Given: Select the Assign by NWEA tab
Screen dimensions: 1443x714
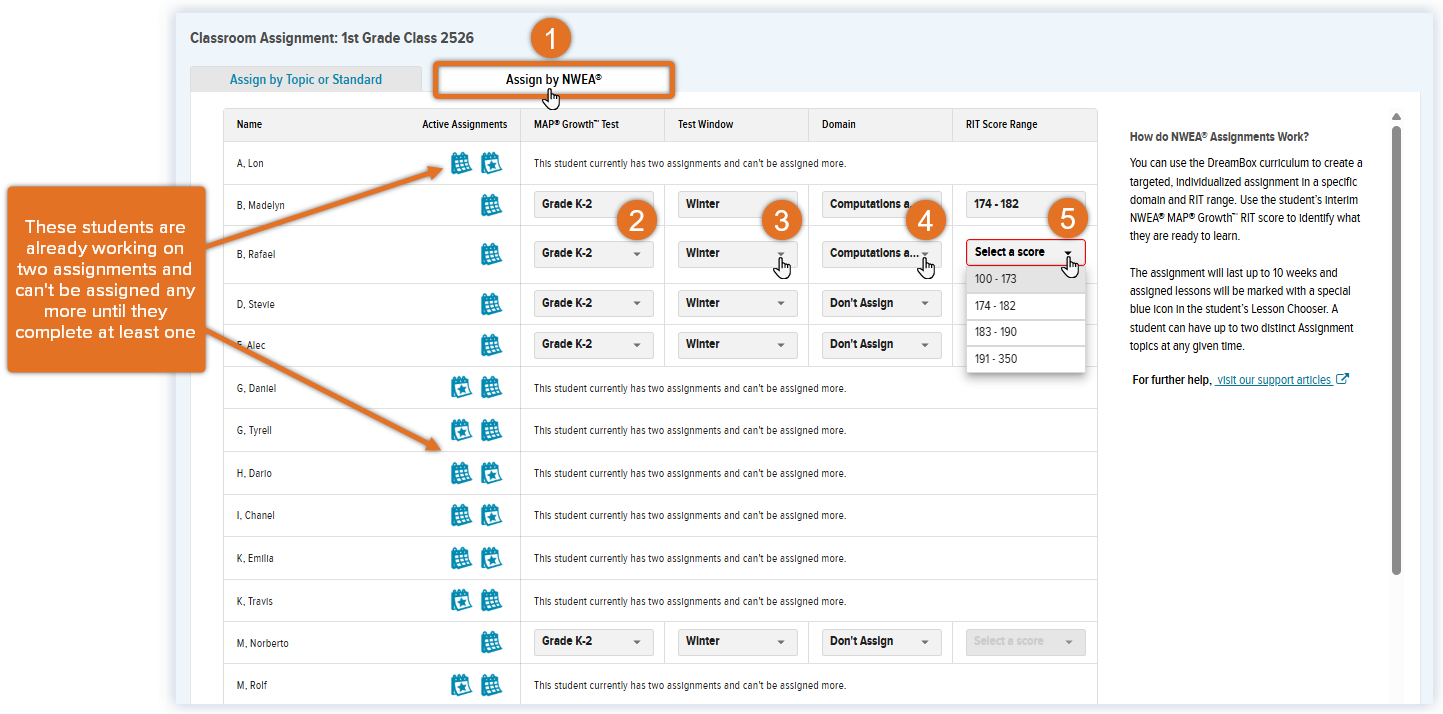Looking at the screenshot, I should [553, 79].
